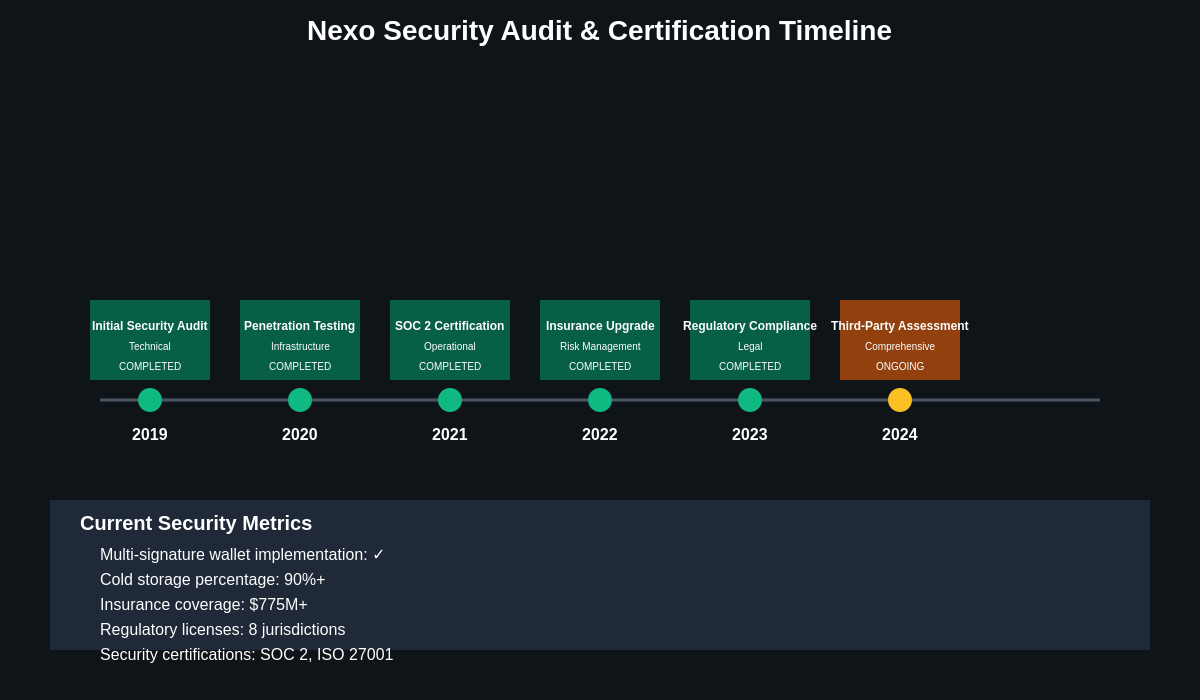Screen dimensions: 1200x700
Task: Click Regulatory licenses: 8 jurisdictions line
Action: click(x=222, y=630)
